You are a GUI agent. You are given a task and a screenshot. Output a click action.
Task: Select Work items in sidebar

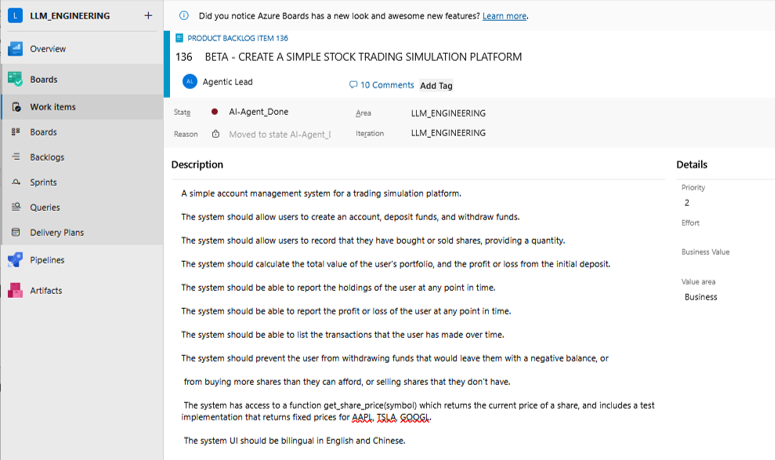(x=52, y=107)
